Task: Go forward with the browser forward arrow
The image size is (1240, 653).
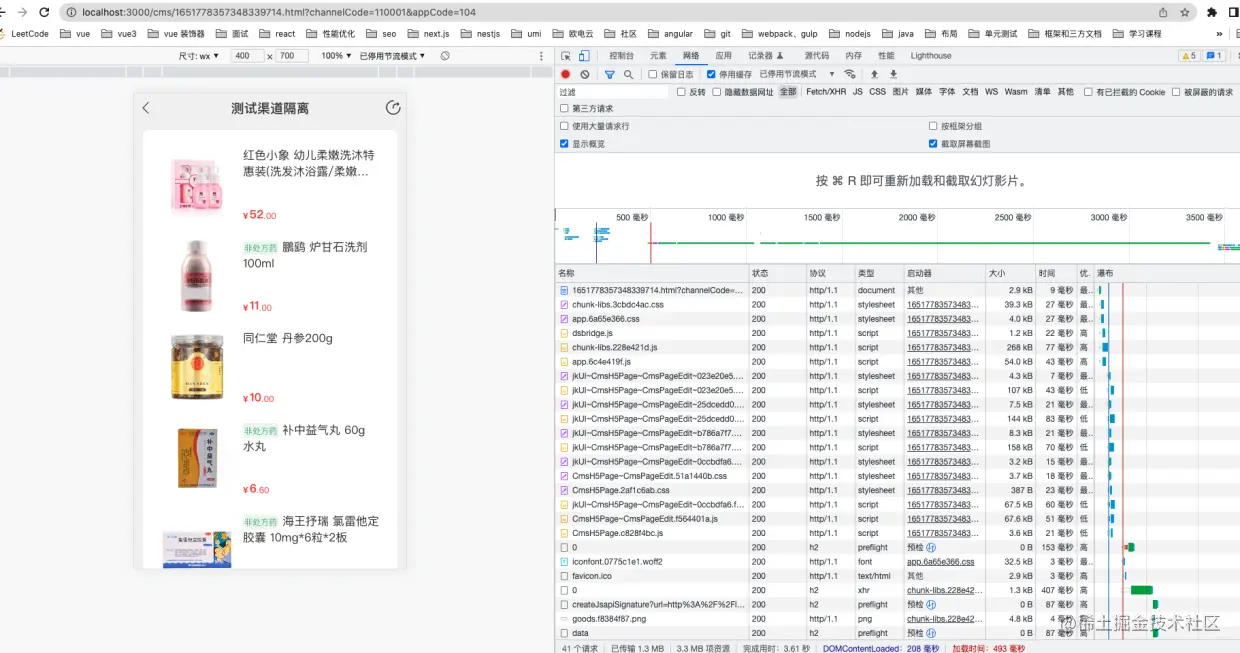Action: (x=22, y=12)
